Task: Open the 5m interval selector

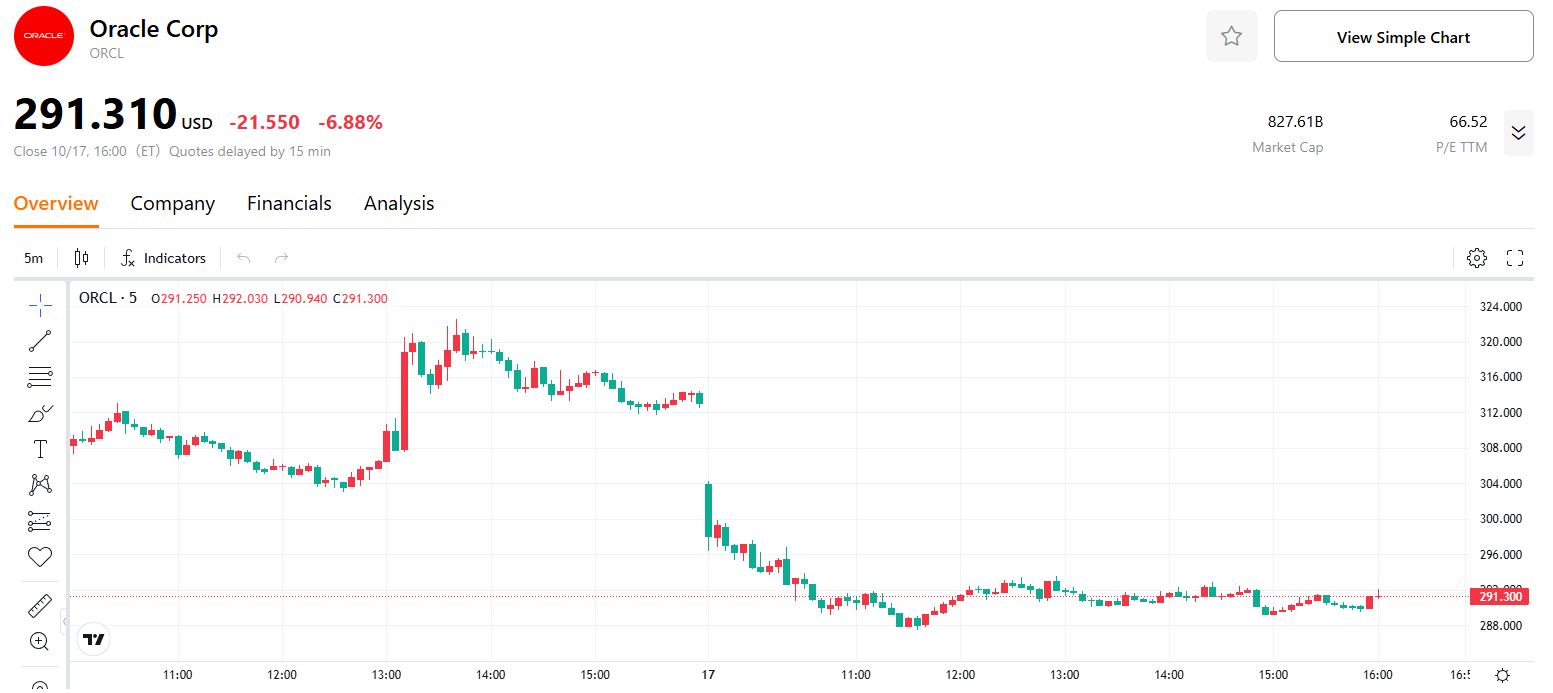Action: [33, 257]
